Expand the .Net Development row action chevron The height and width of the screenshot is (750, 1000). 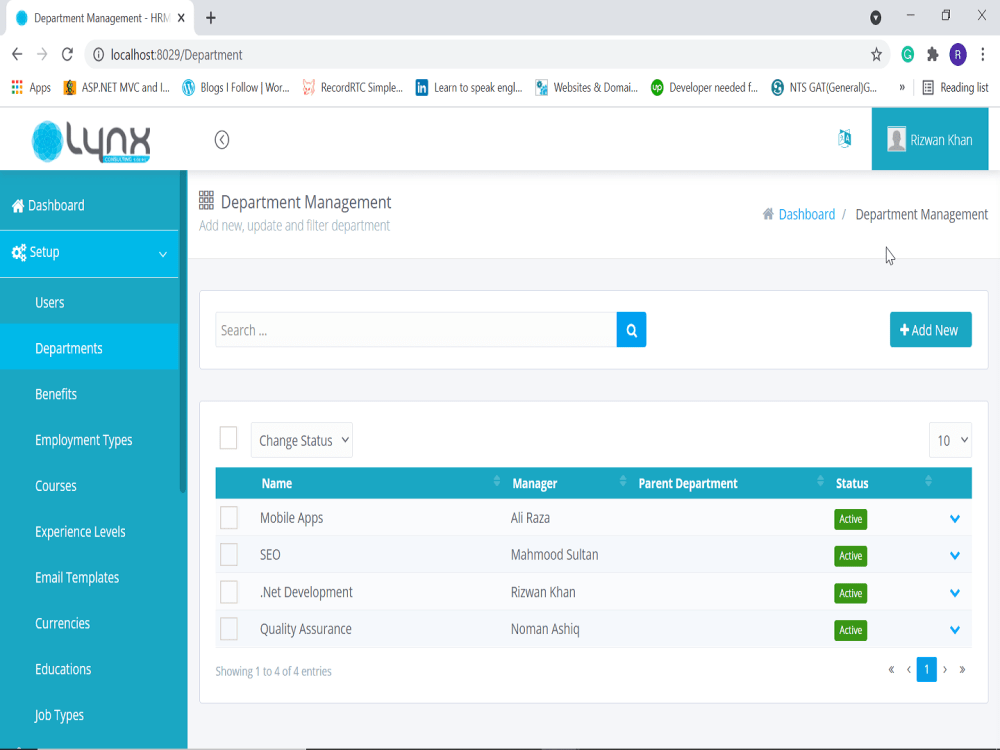(x=955, y=592)
